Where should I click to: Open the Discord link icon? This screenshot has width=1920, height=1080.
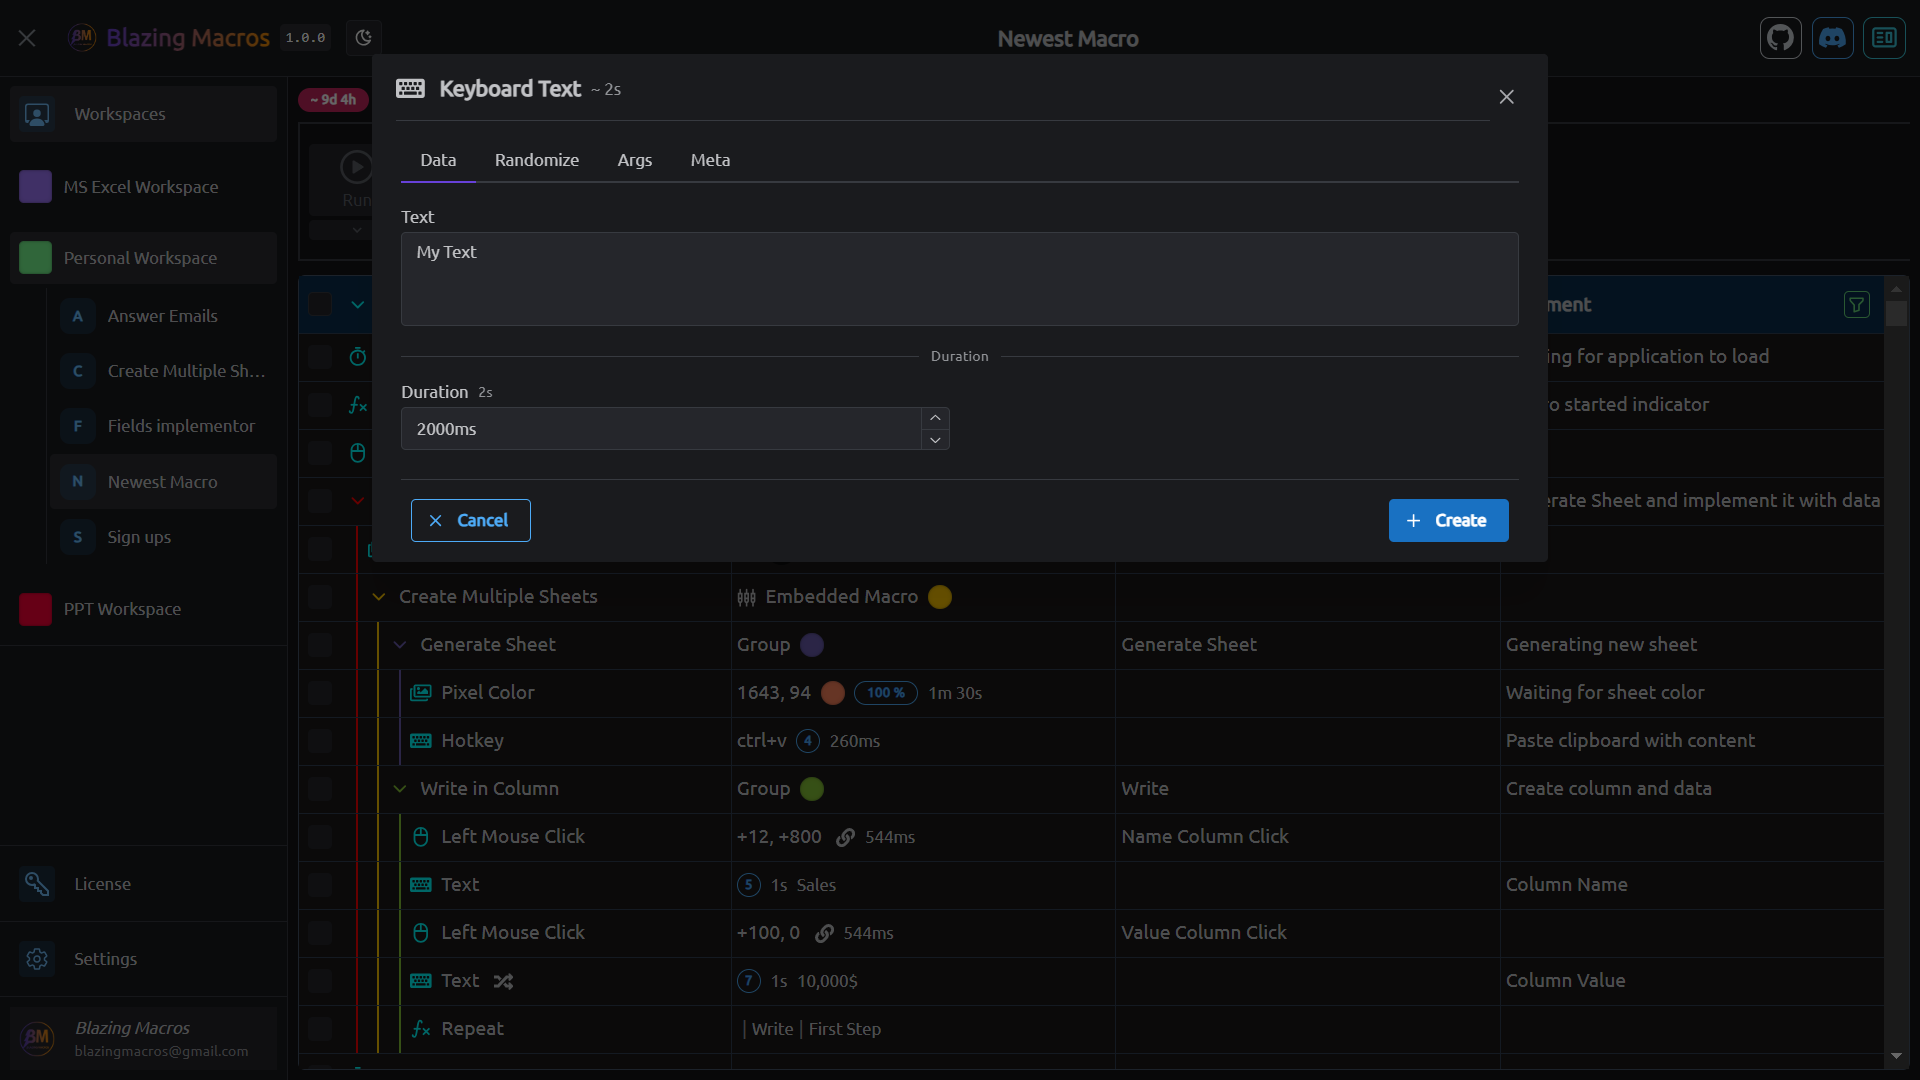[1832, 38]
